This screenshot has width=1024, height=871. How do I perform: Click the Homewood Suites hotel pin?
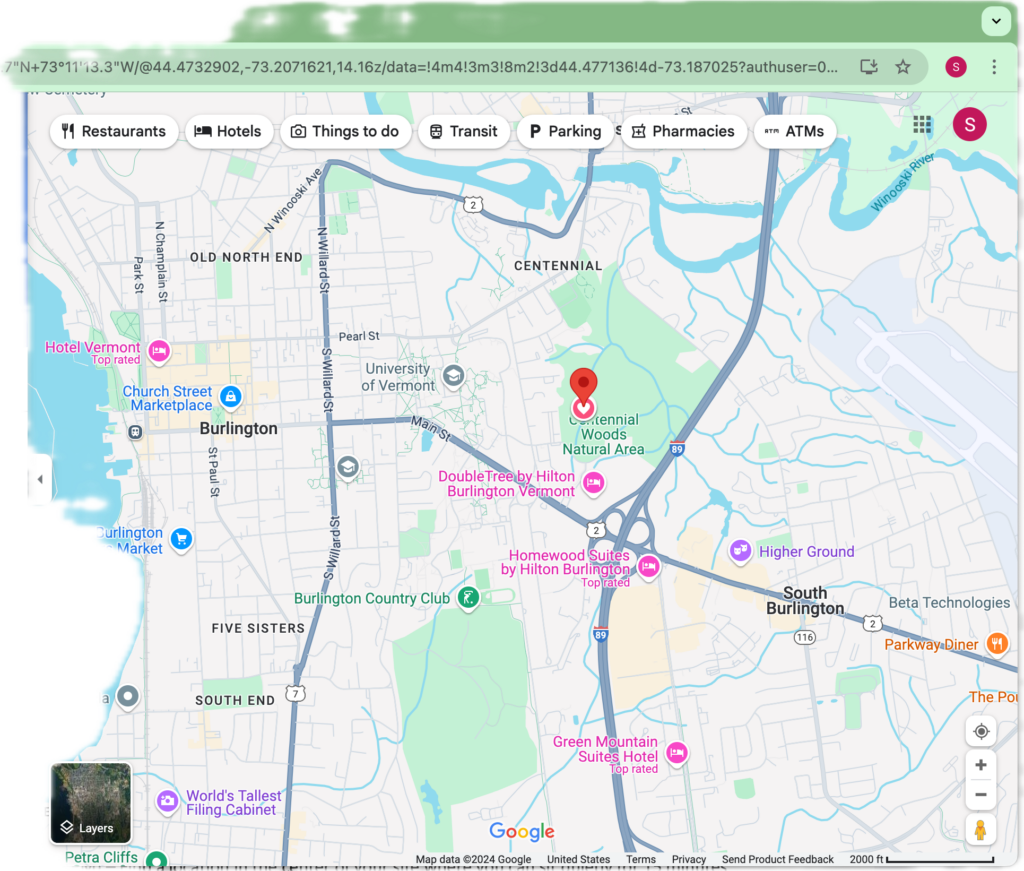click(648, 567)
